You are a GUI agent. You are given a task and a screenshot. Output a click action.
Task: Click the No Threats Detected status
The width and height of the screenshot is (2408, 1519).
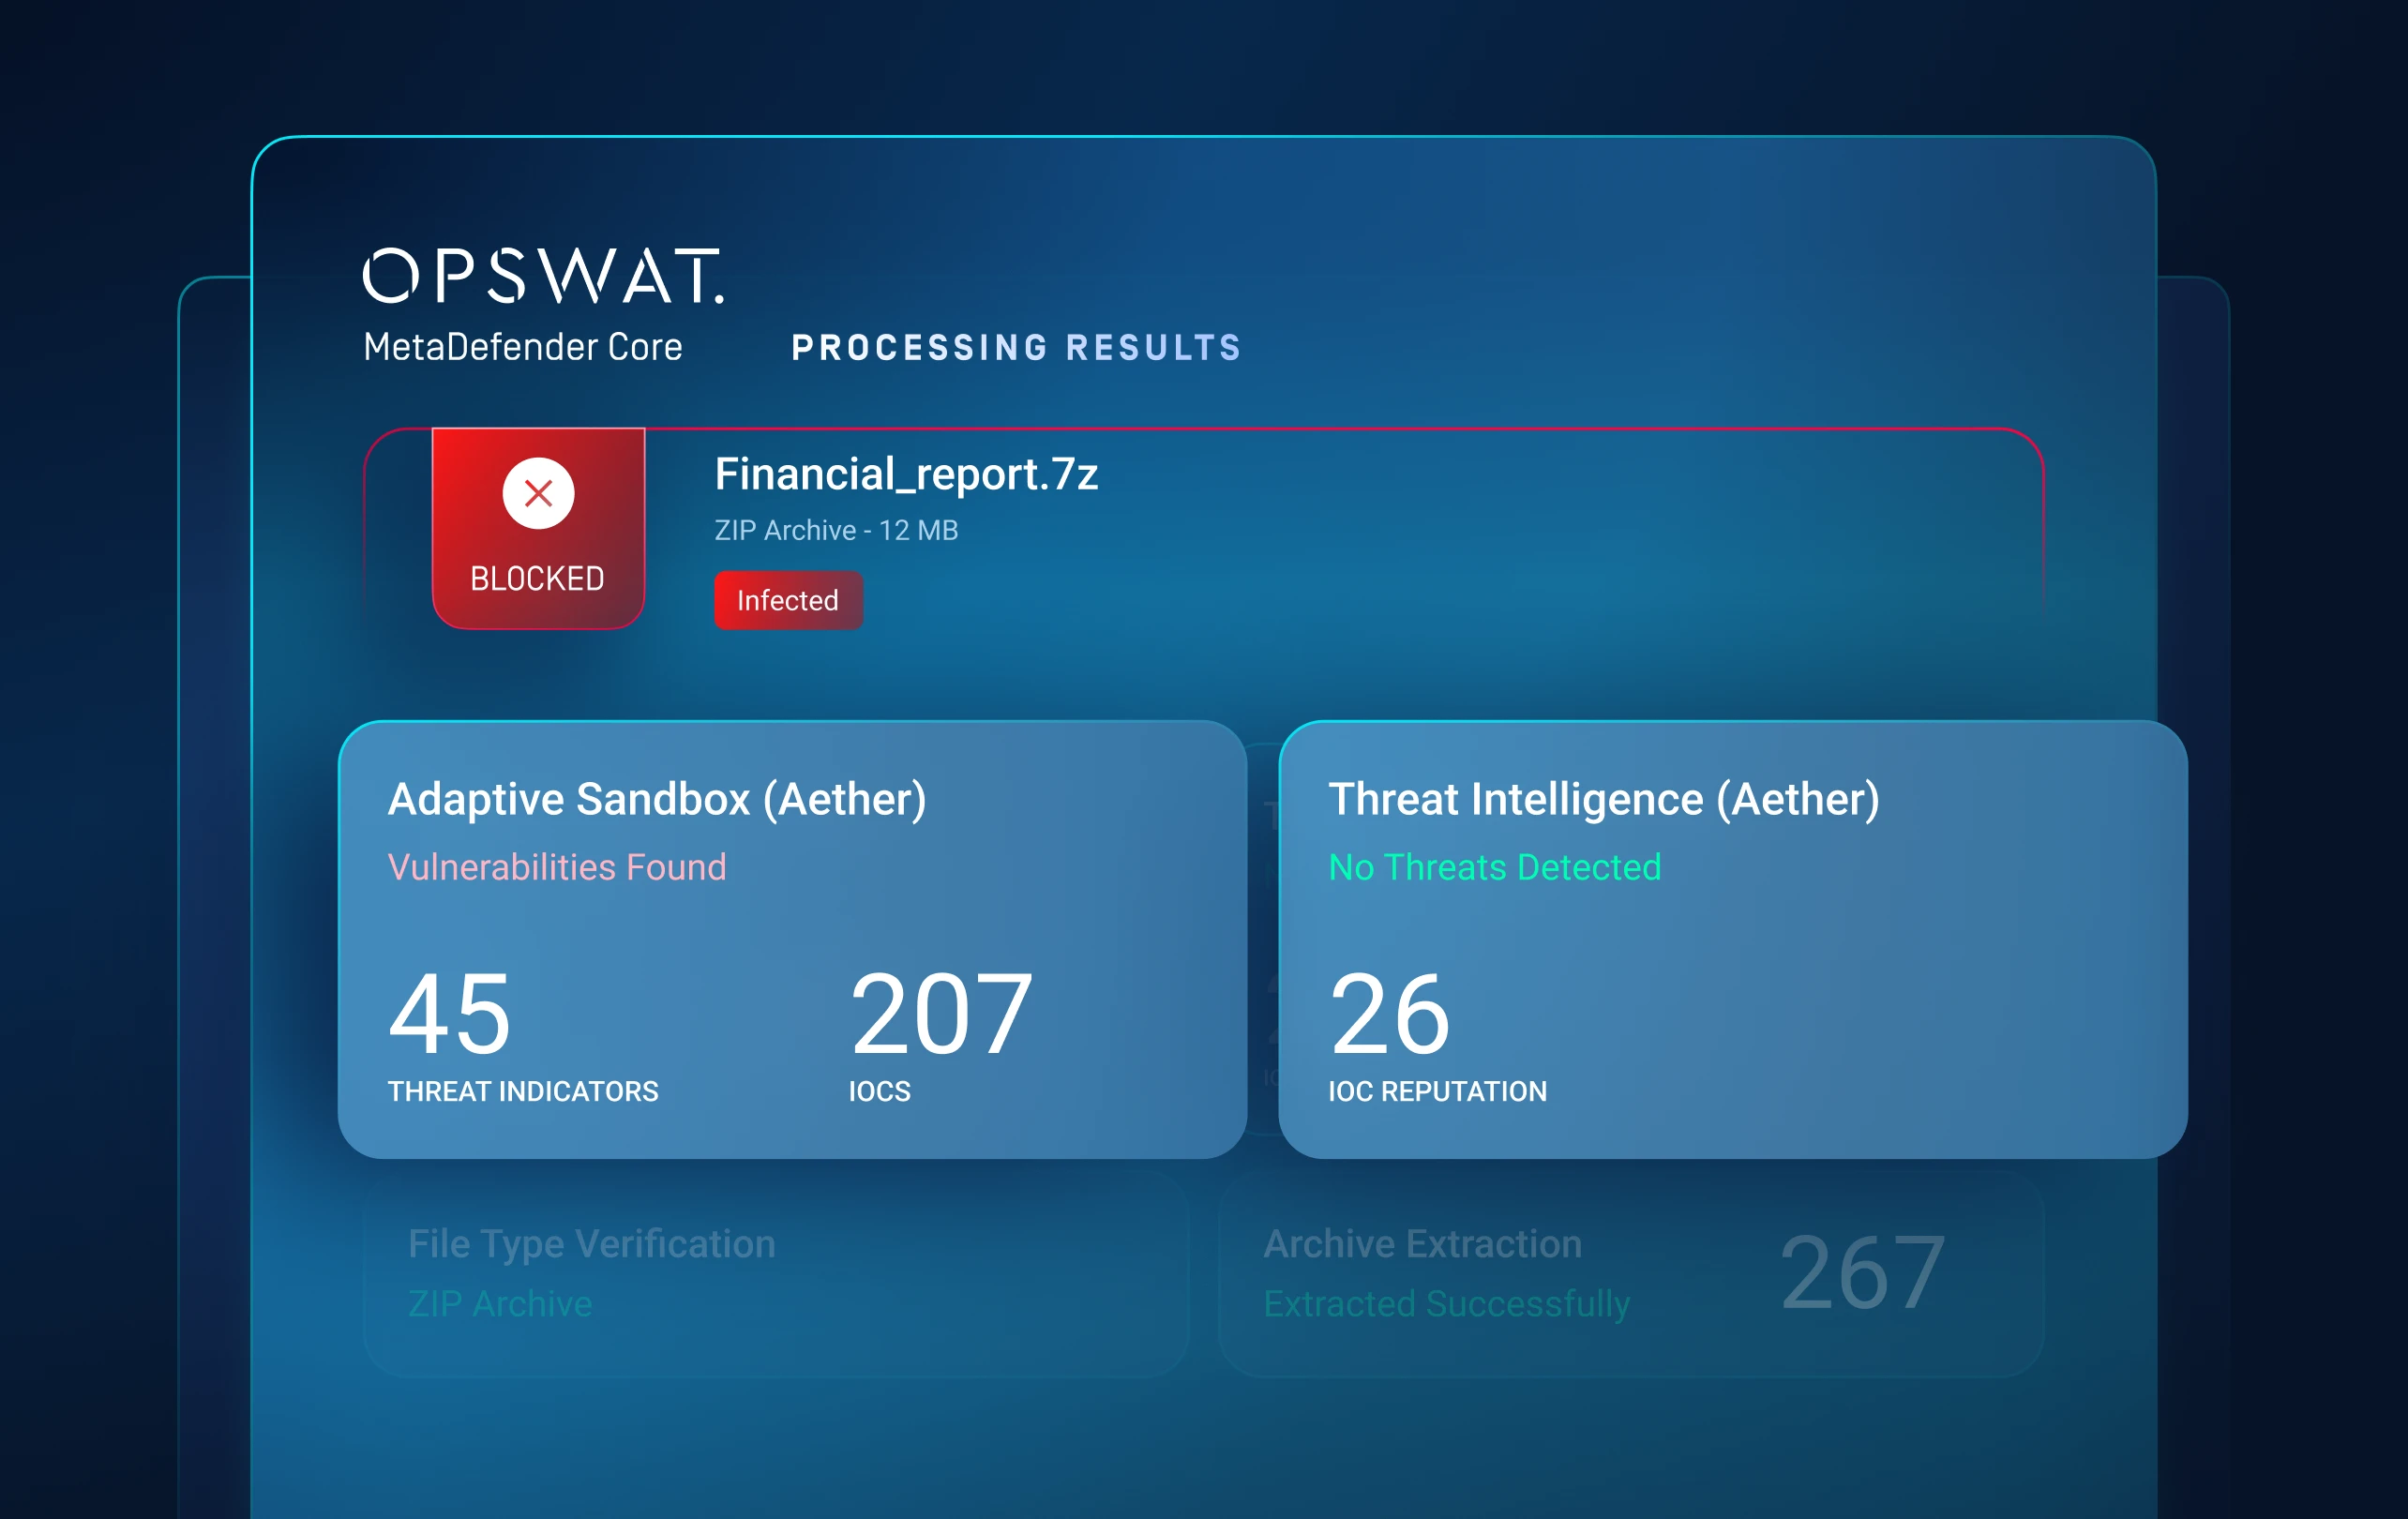pos(1494,867)
